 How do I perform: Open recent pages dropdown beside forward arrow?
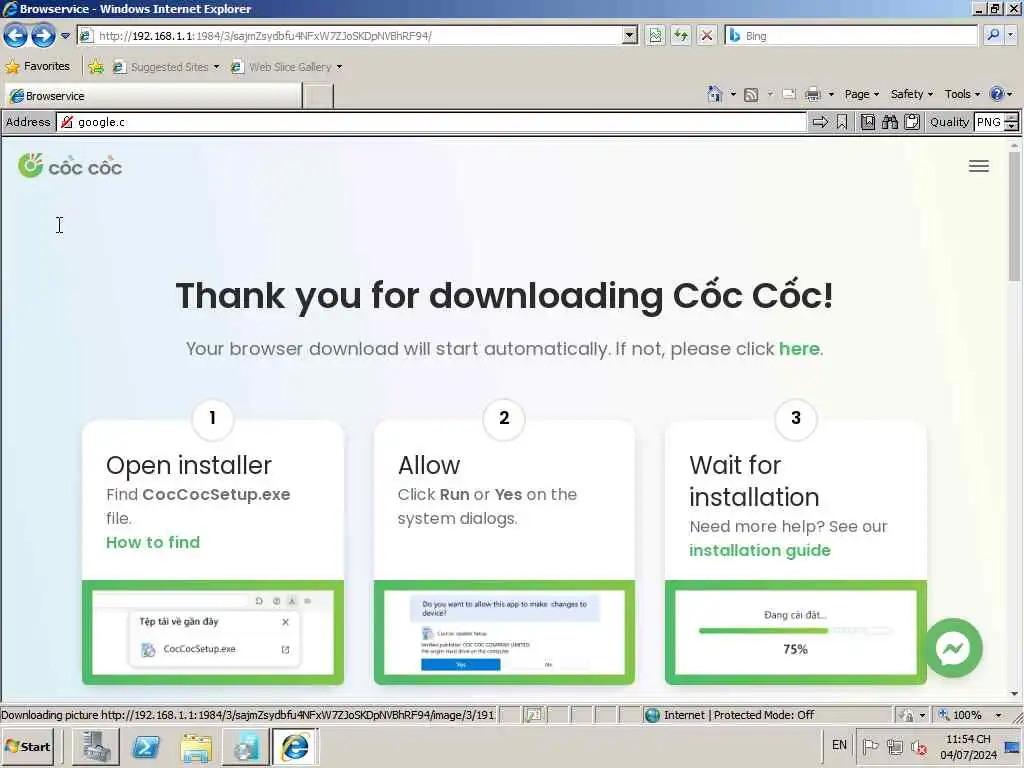[x=65, y=36]
